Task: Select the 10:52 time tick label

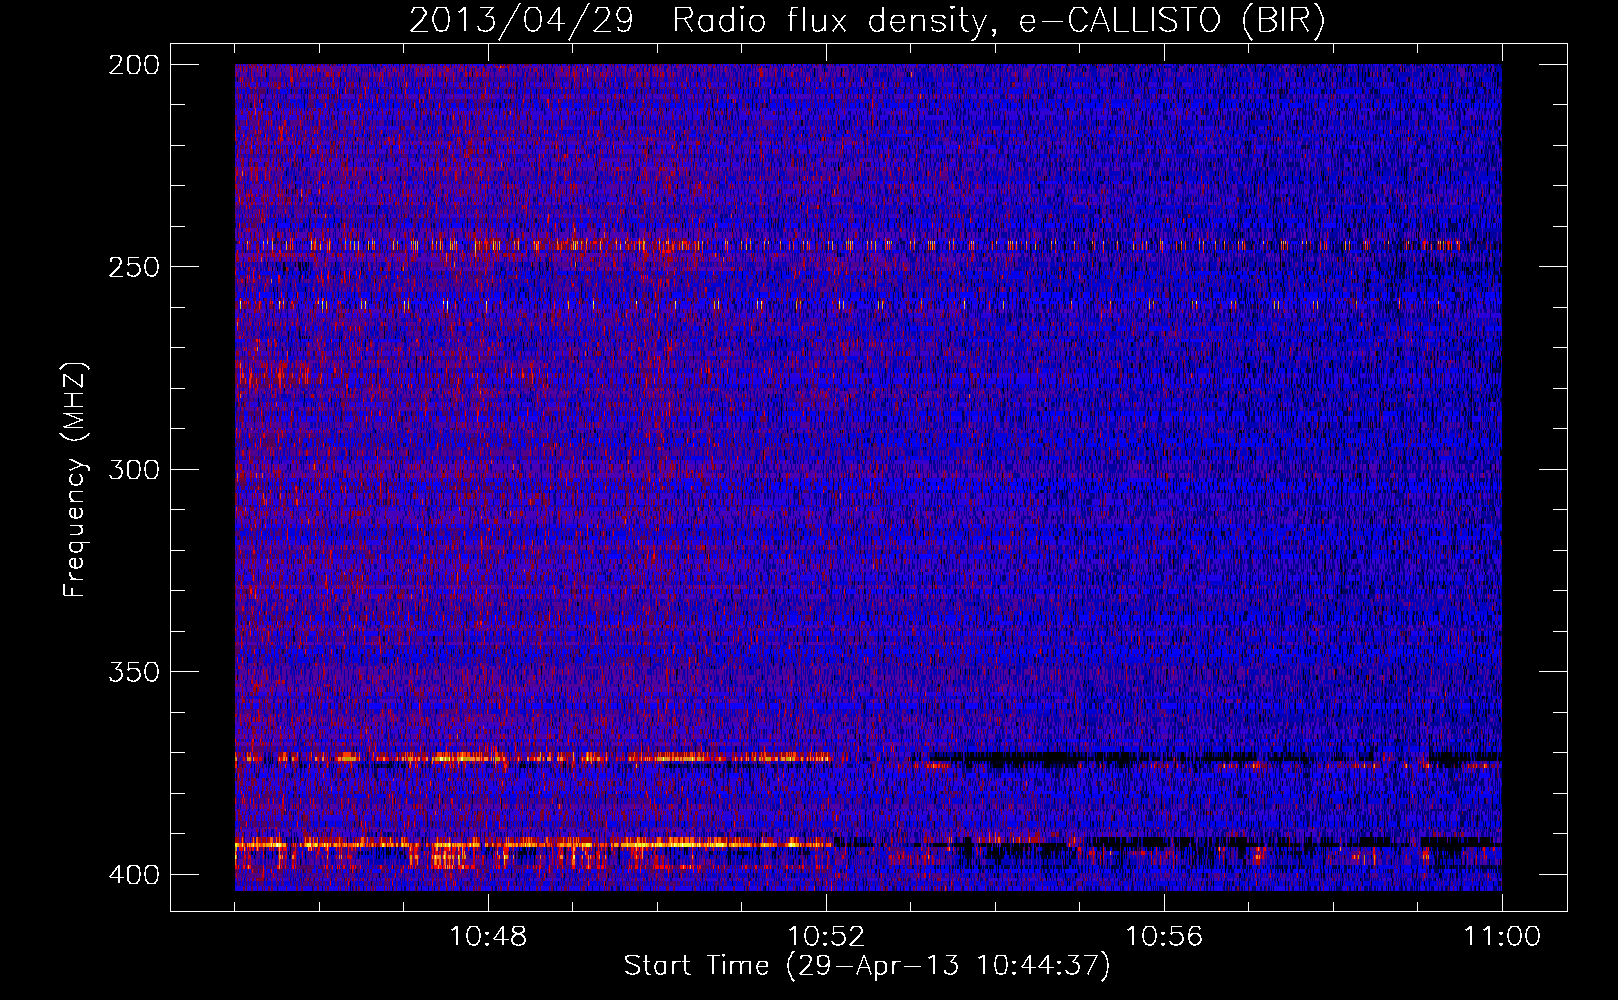Action: pyautogui.click(x=826, y=937)
